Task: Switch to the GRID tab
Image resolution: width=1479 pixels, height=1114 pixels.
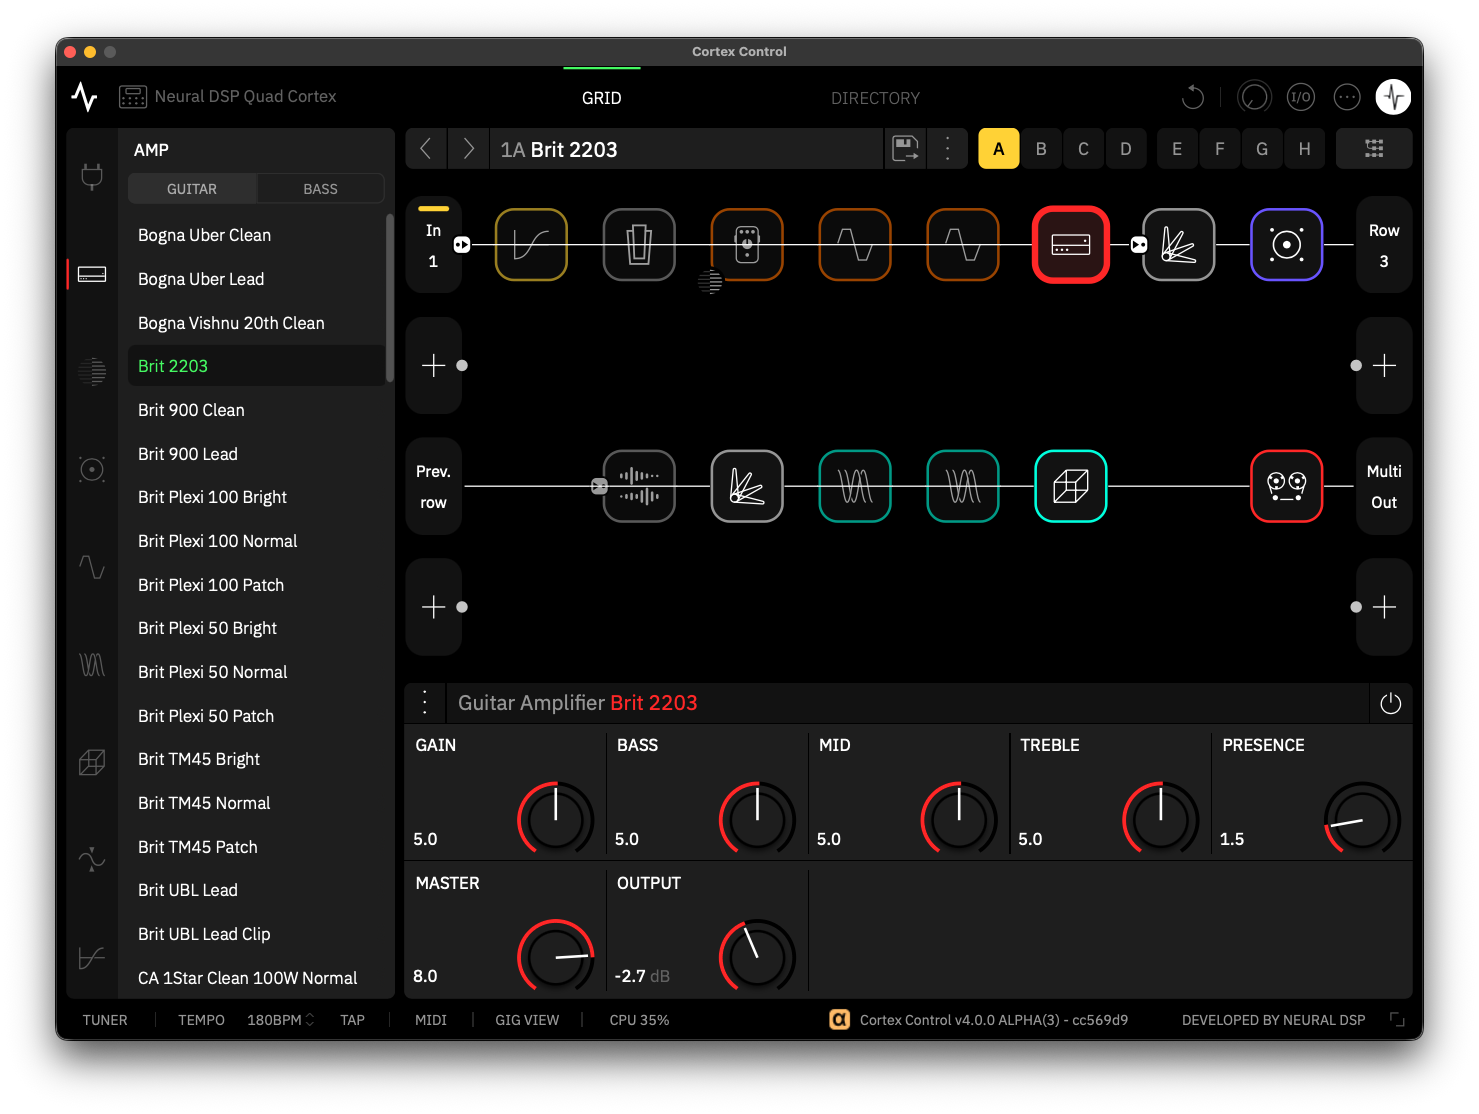Action: pyautogui.click(x=601, y=97)
